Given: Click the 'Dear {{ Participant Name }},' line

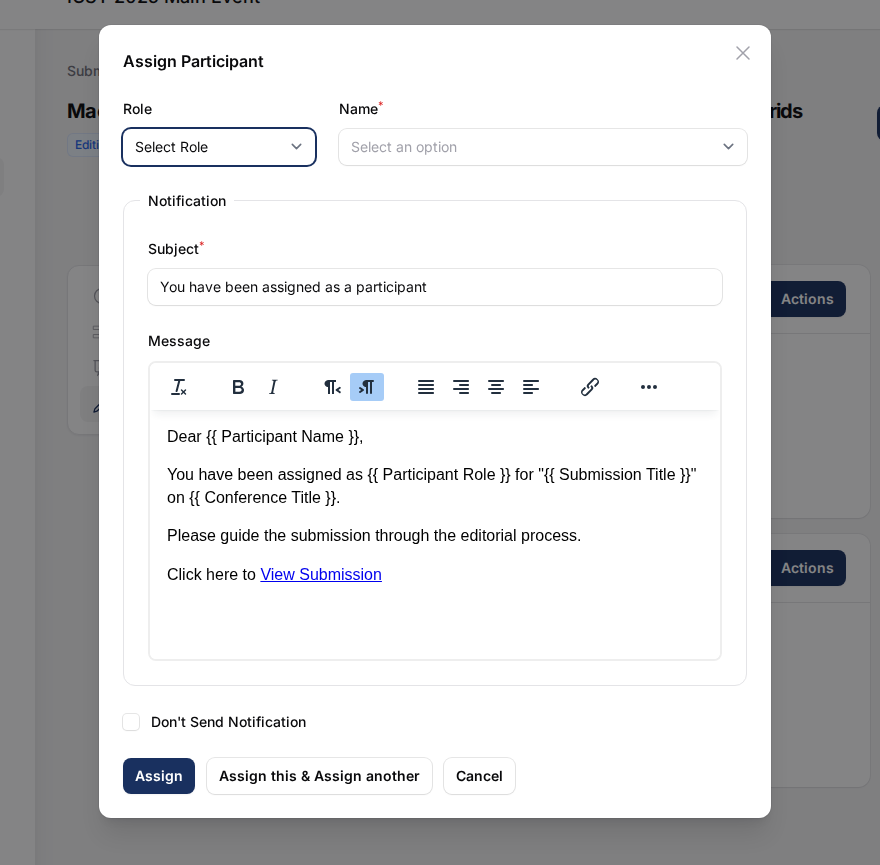Looking at the screenshot, I should [x=265, y=436].
